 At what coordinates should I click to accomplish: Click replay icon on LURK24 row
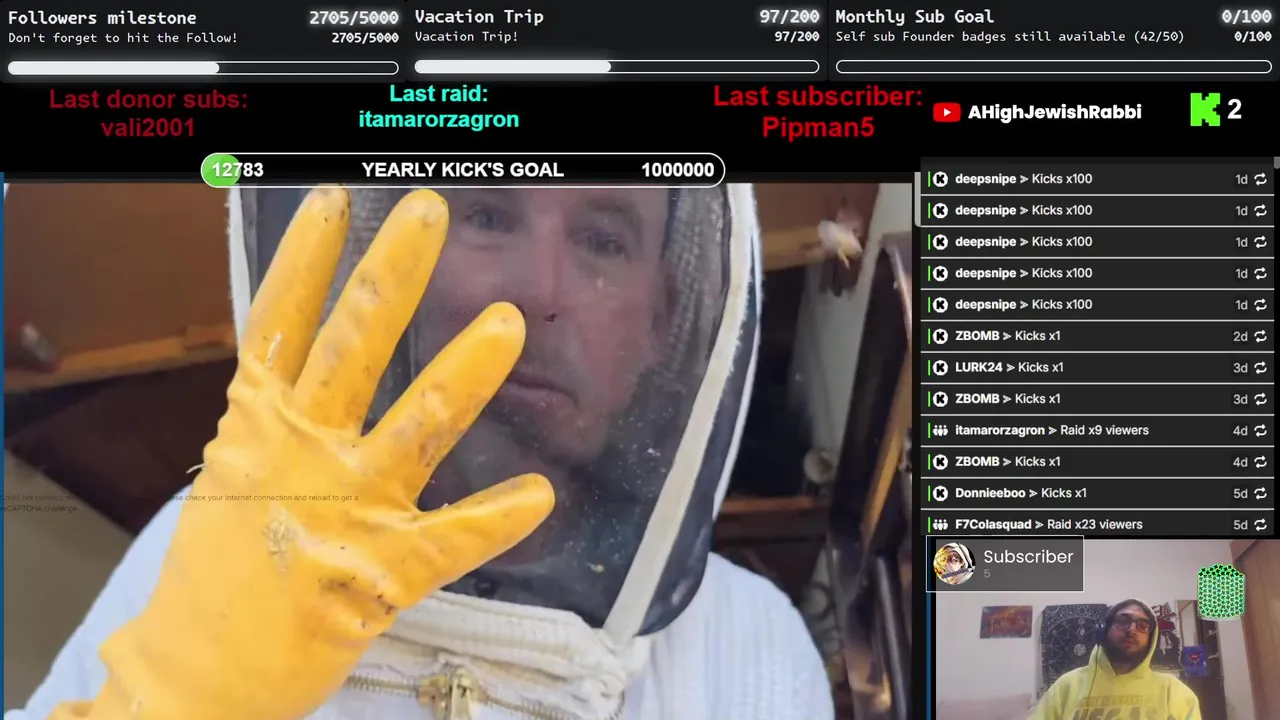(x=1260, y=367)
